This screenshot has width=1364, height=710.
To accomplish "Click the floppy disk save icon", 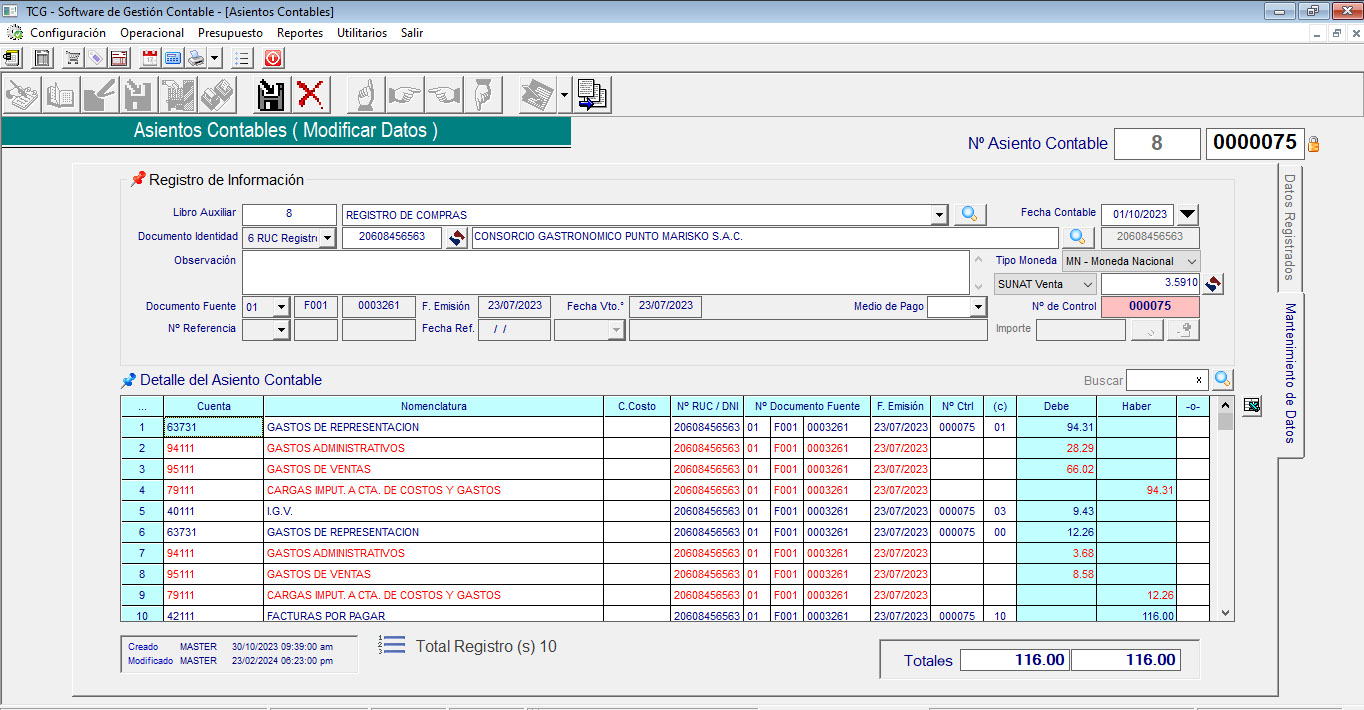I will pyautogui.click(x=272, y=95).
